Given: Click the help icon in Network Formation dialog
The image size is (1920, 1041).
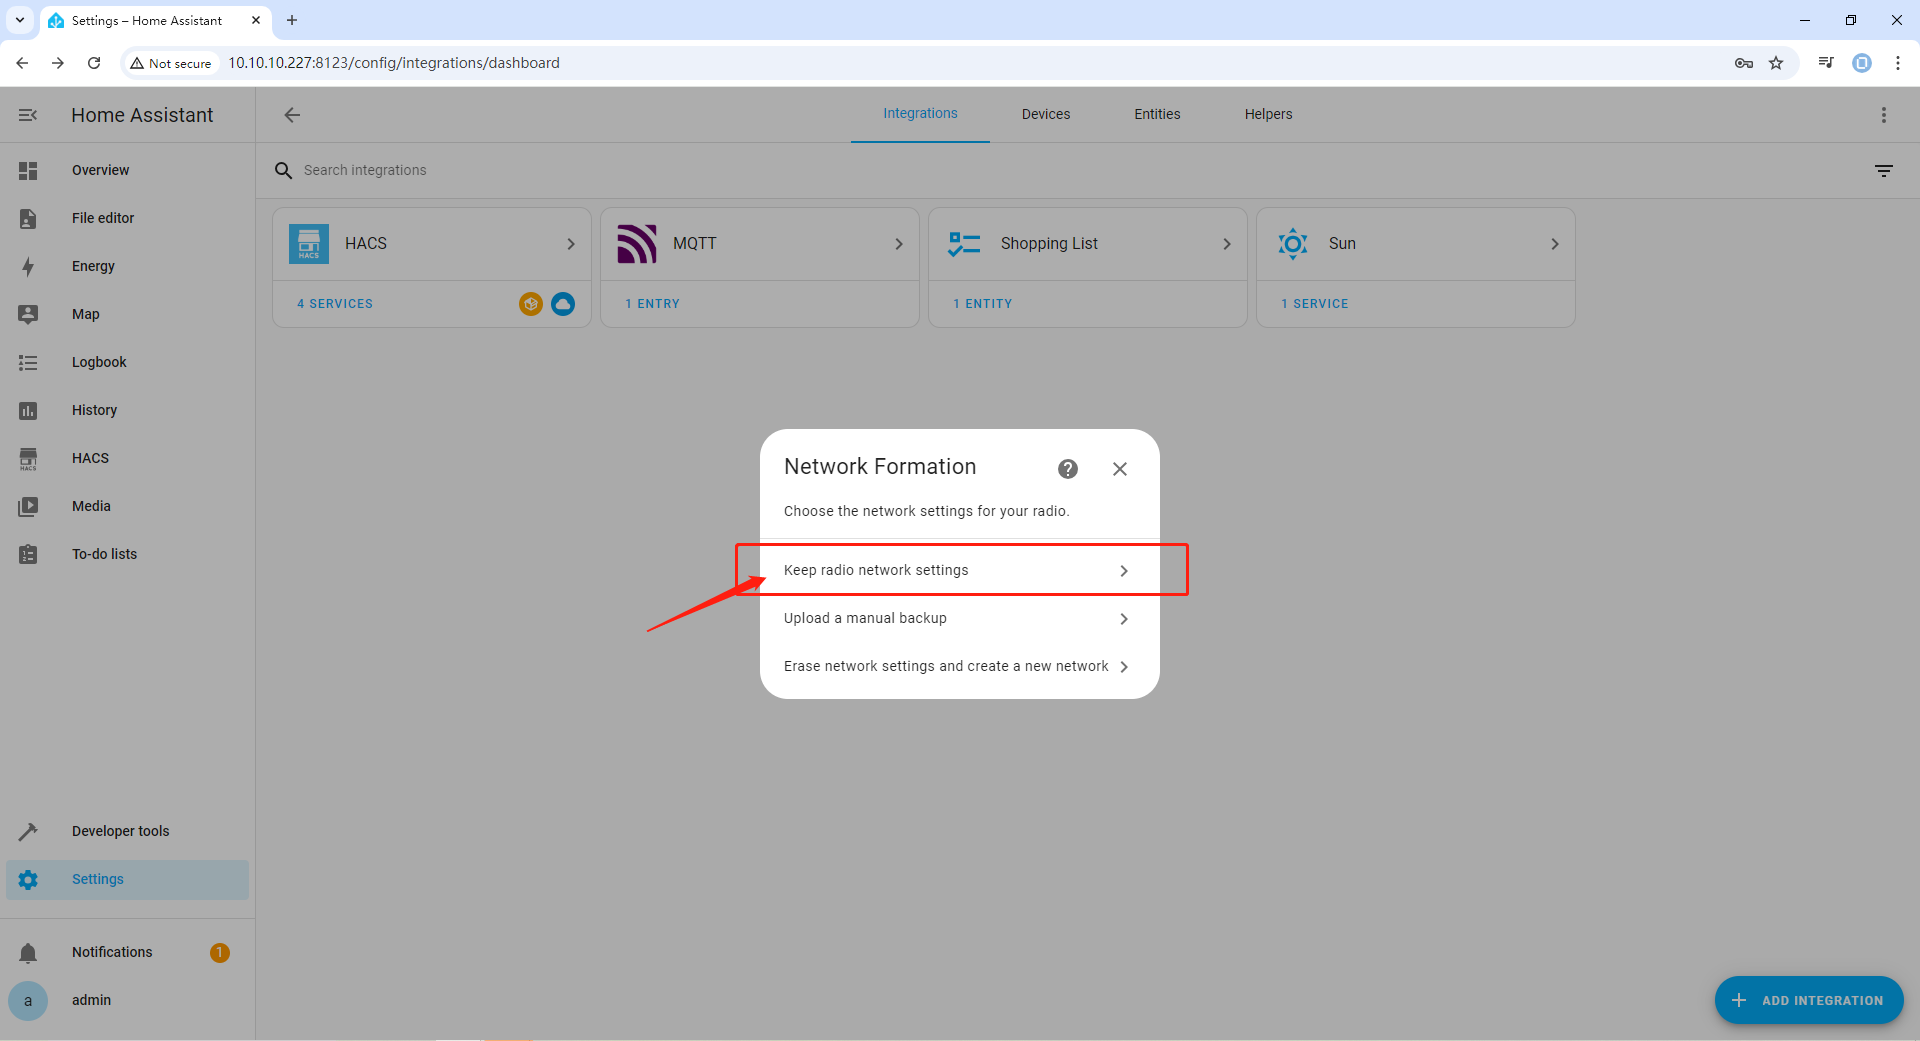Looking at the screenshot, I should (1068, 469).
